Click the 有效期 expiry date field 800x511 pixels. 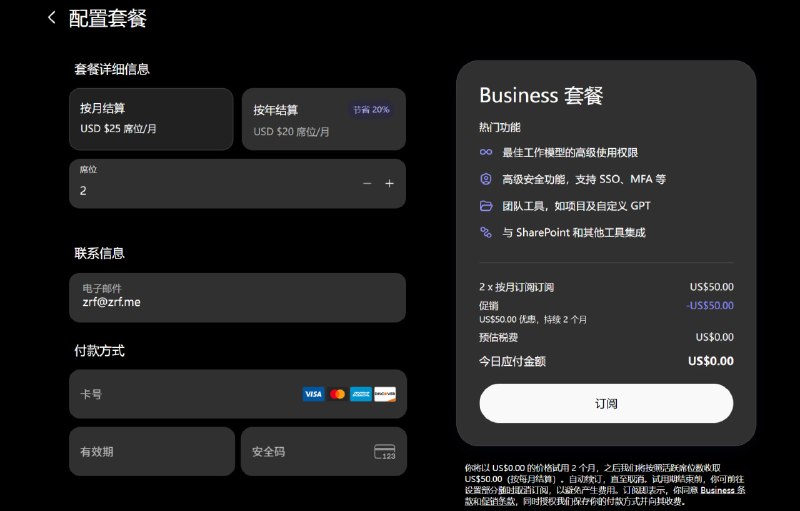click(x=152, y=451)
